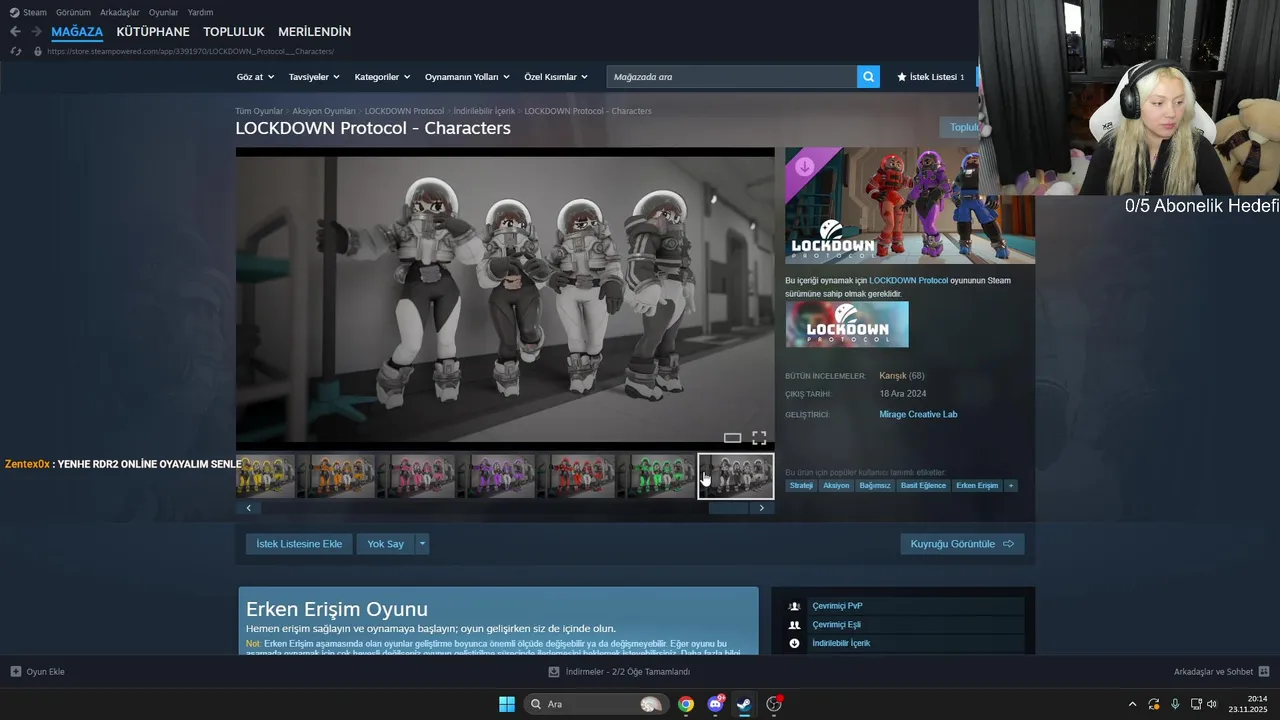Select the Erken Erişim tag
Viewport: 1280px width, 720px height.
click(977, 486)
